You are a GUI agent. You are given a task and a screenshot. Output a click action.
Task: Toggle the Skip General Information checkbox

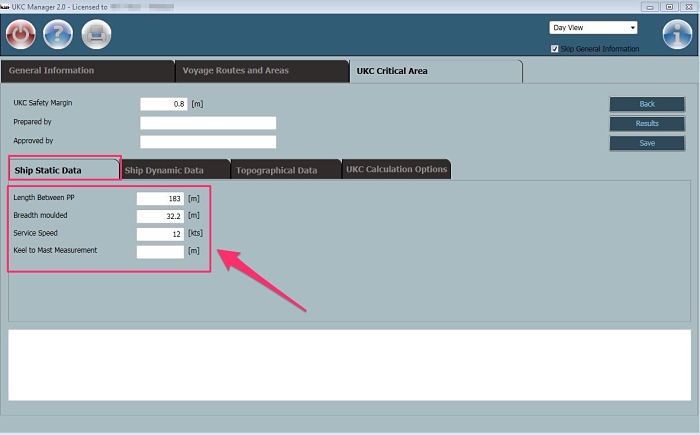point(555,49)
